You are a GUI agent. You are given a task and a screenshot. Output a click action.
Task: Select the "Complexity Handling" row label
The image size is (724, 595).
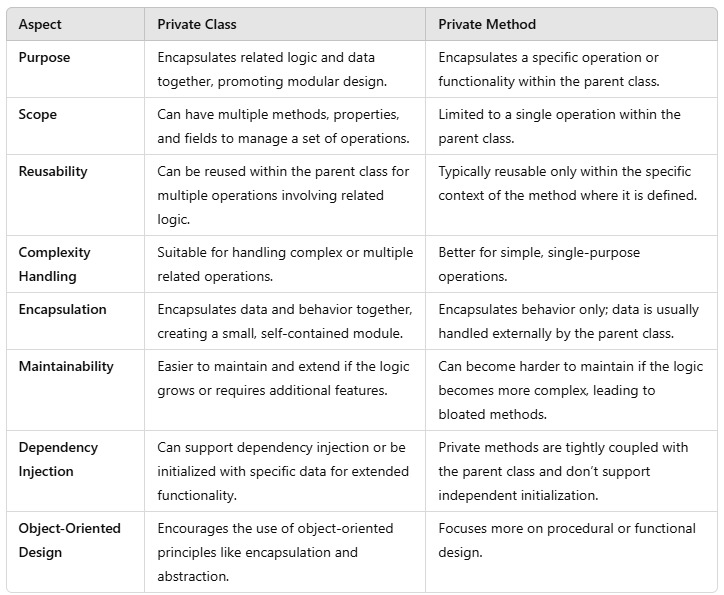tap(54, 262)
